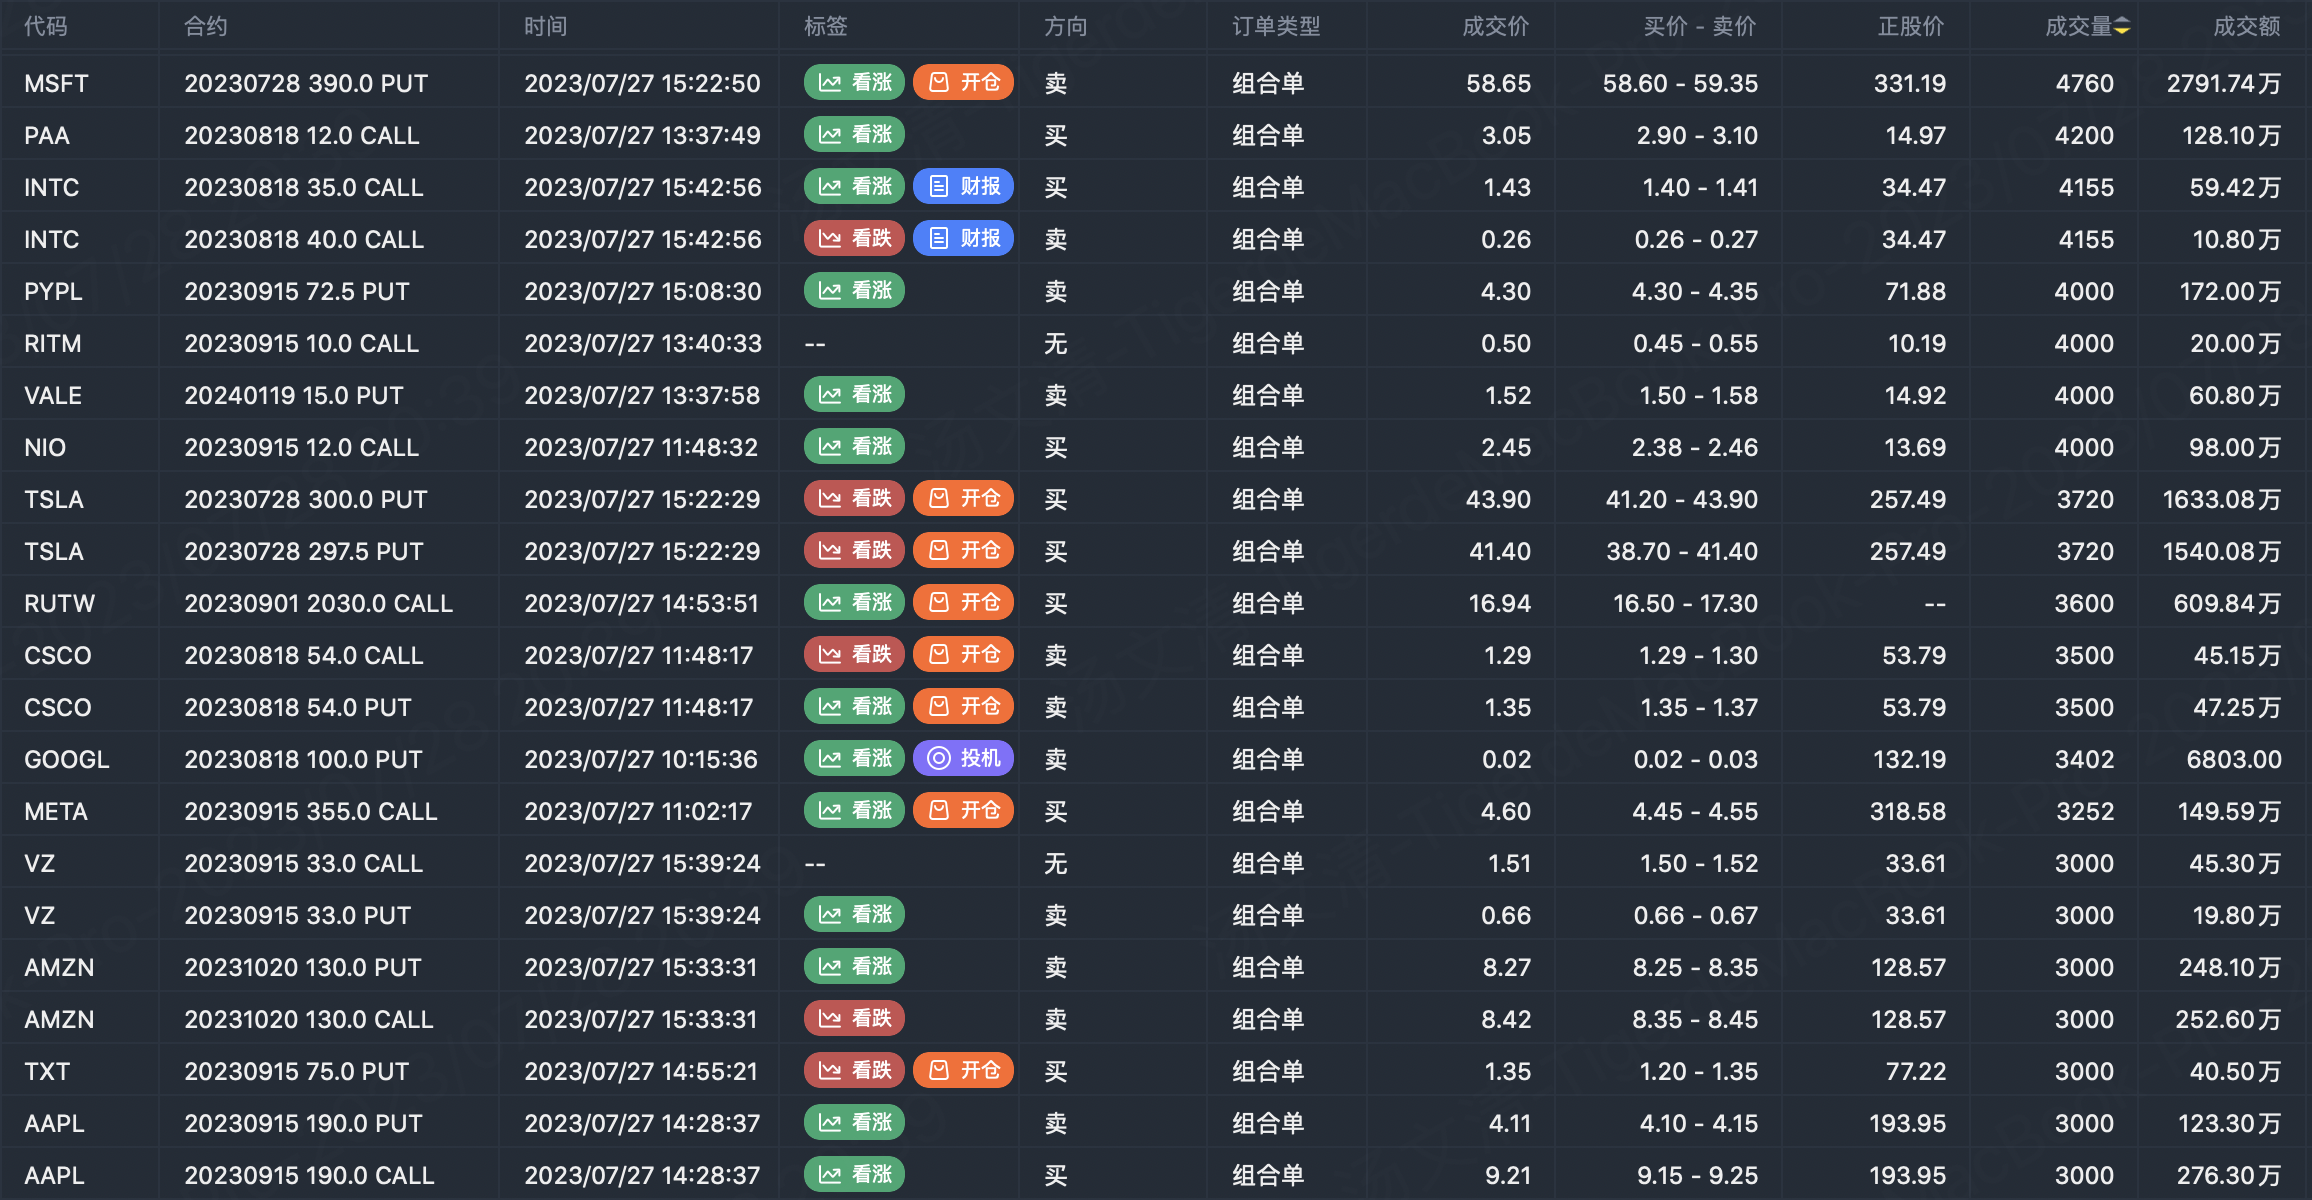Click the 合约 column header
The width and height of the screenshot is (2312, 1200).
206,26
